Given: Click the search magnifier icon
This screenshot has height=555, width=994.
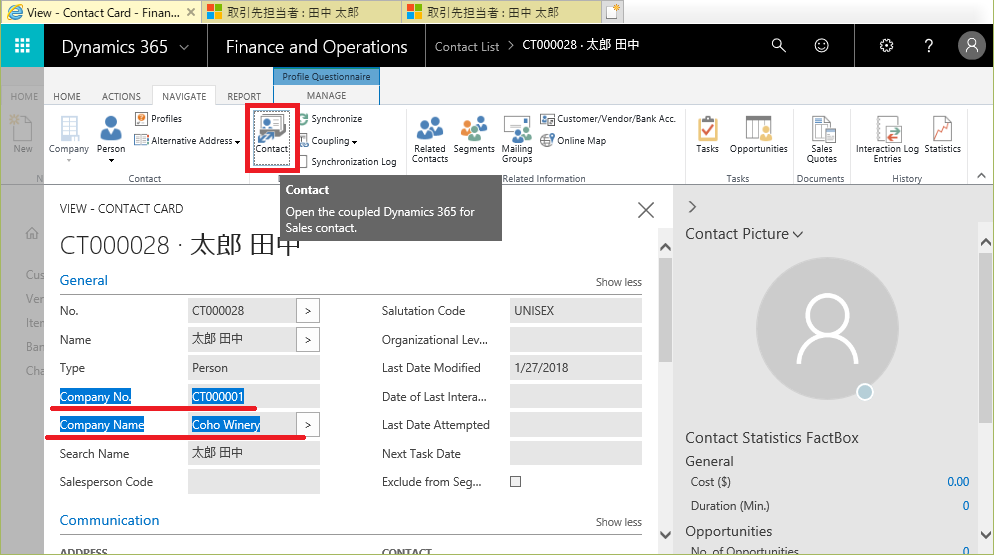Looking at the screenshot, I should [x=778, y=46].
